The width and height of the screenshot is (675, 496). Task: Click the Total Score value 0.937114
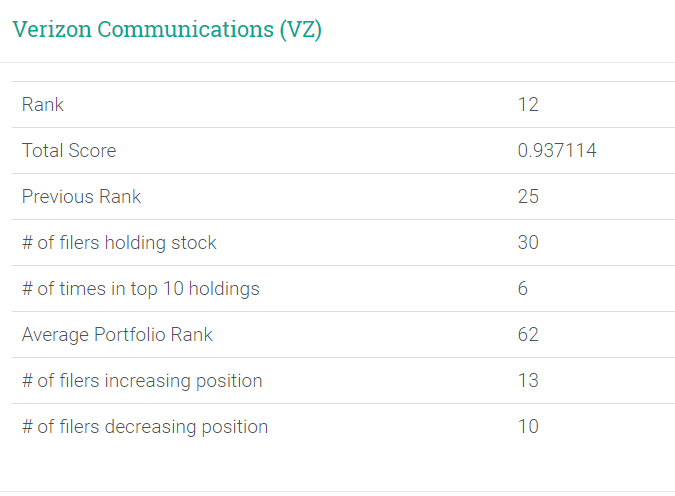[557, 151]
